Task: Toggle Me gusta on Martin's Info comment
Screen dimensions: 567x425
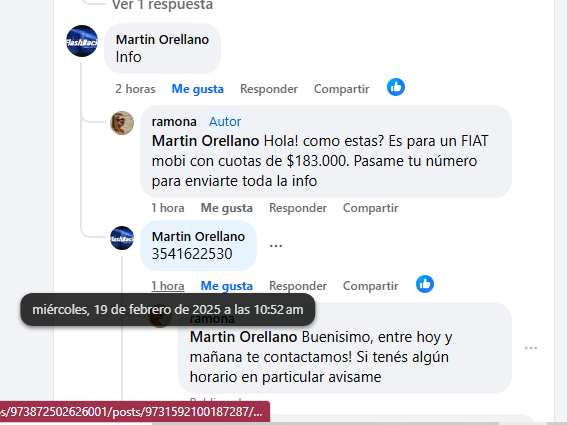Action: point(197,89)
